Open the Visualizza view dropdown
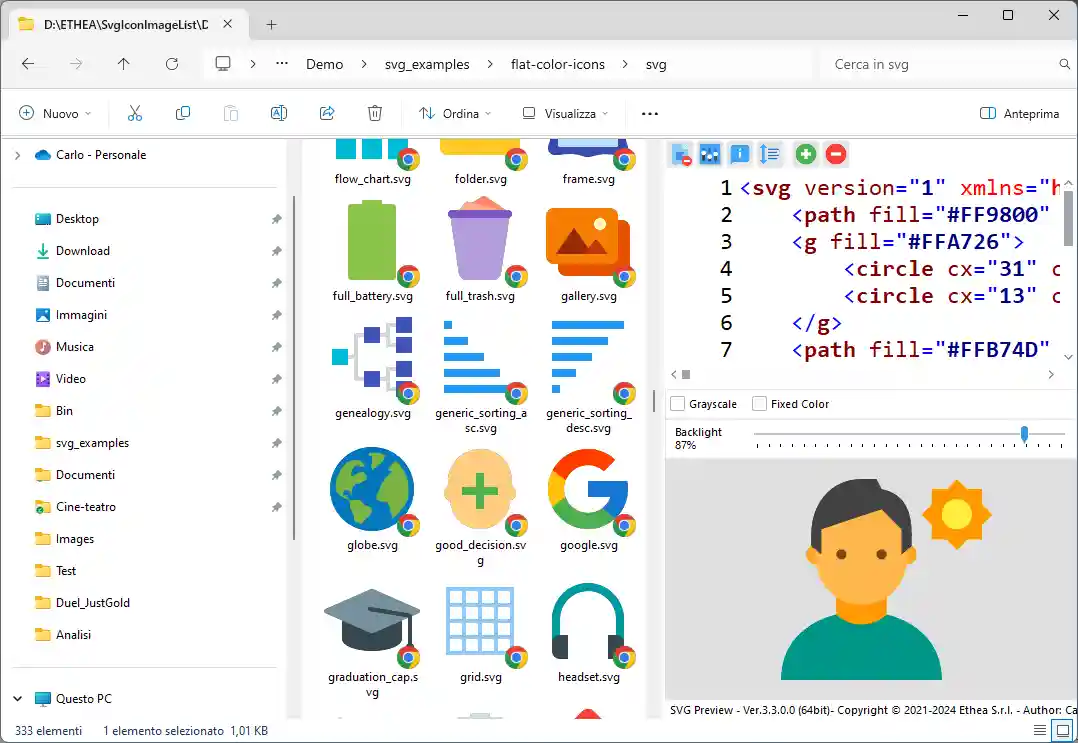 coord(565,114)
